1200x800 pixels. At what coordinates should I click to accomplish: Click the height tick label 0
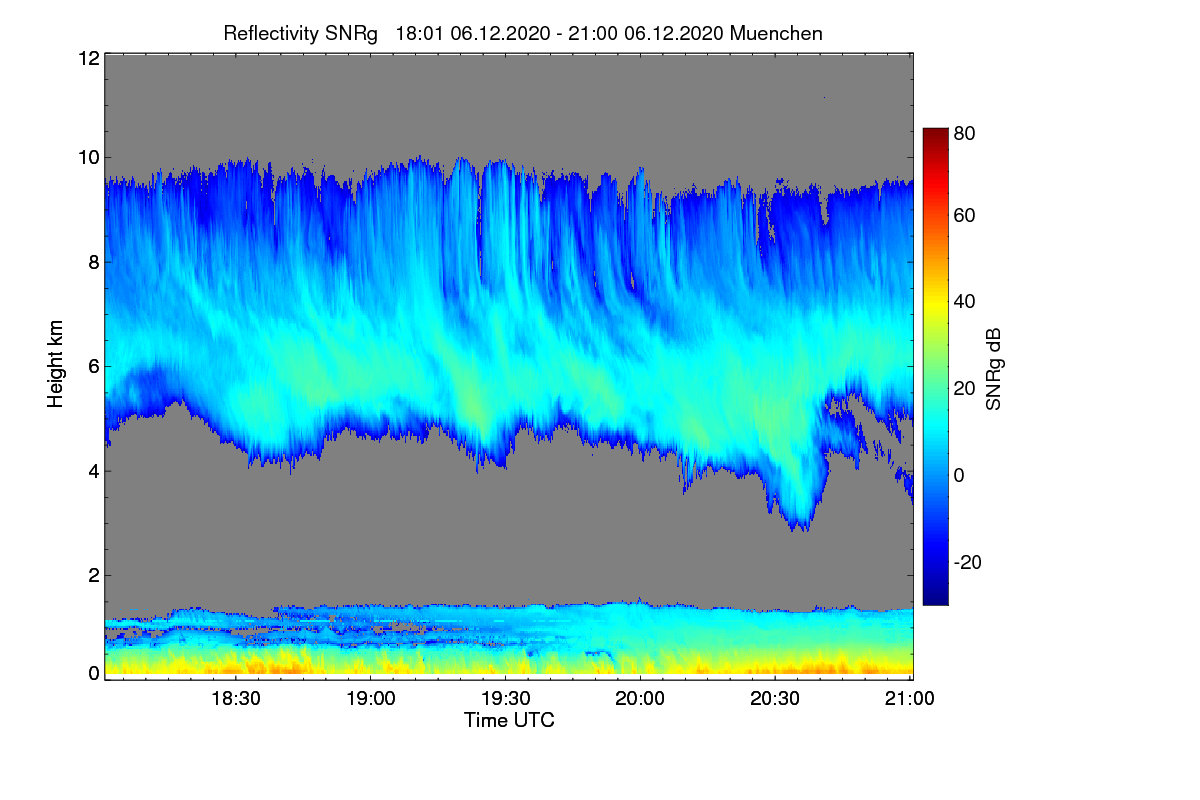(93, 674)
